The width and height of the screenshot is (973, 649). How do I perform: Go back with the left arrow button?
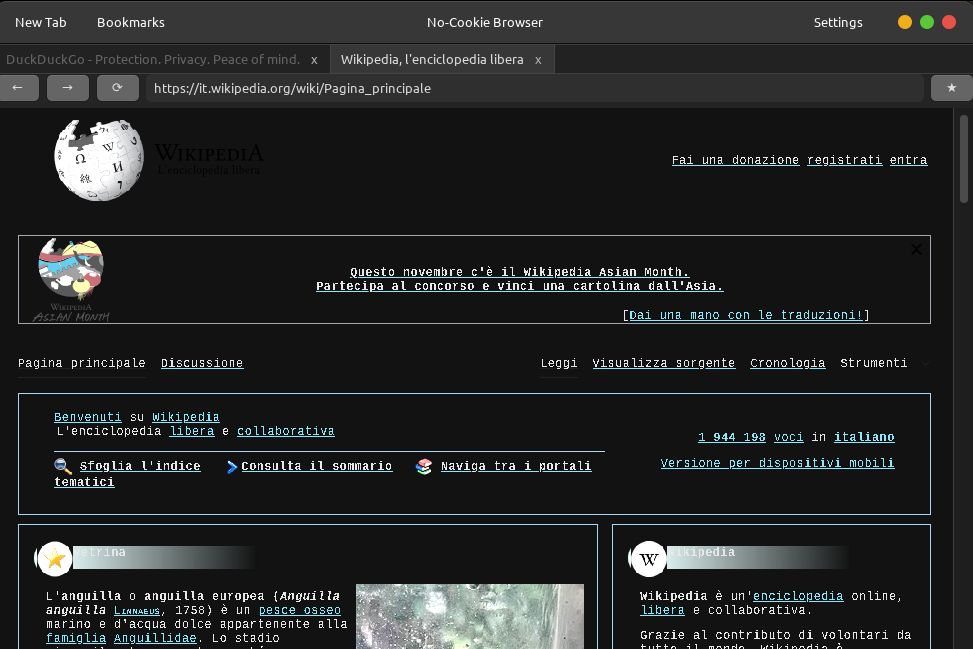18,88
